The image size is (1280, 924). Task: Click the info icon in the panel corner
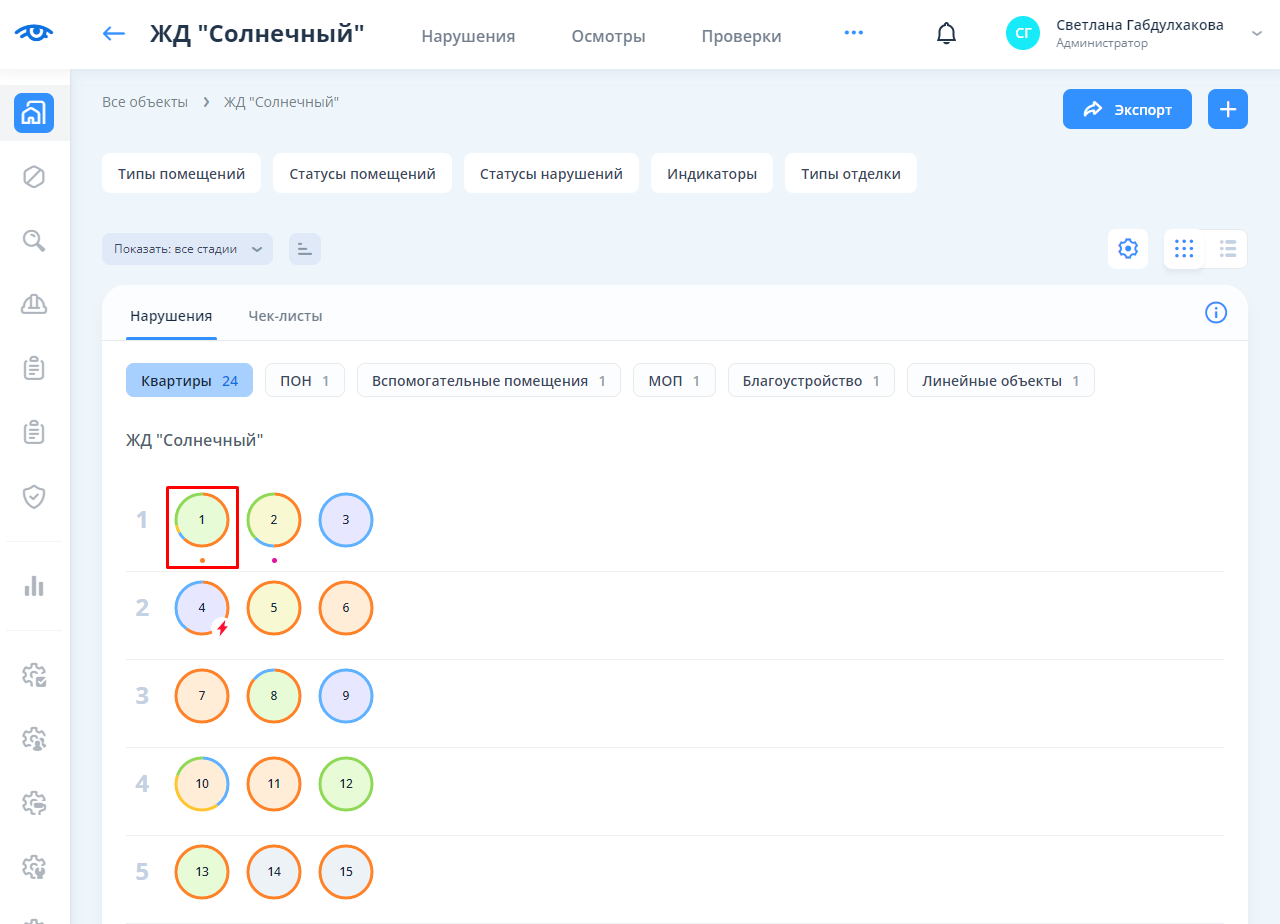click(x=1216, y=313)
